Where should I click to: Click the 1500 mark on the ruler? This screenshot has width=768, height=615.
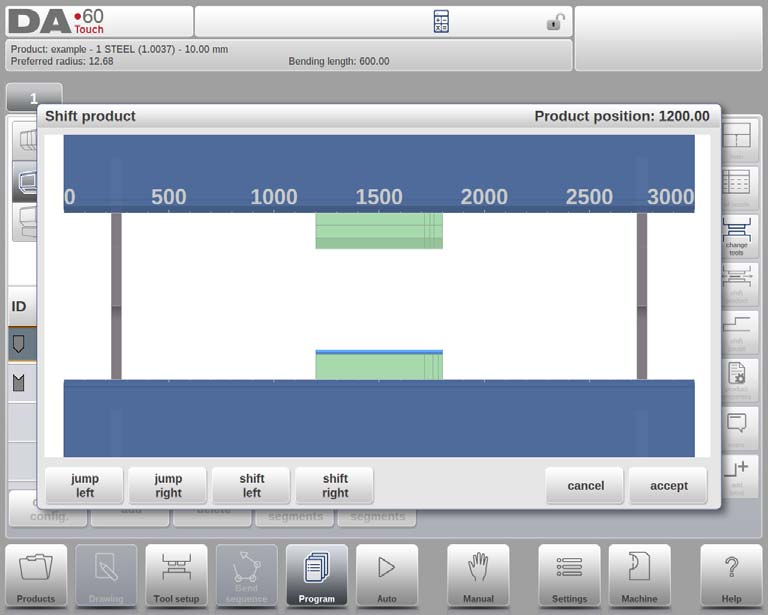pyautogui.click(x=379, y=197)
